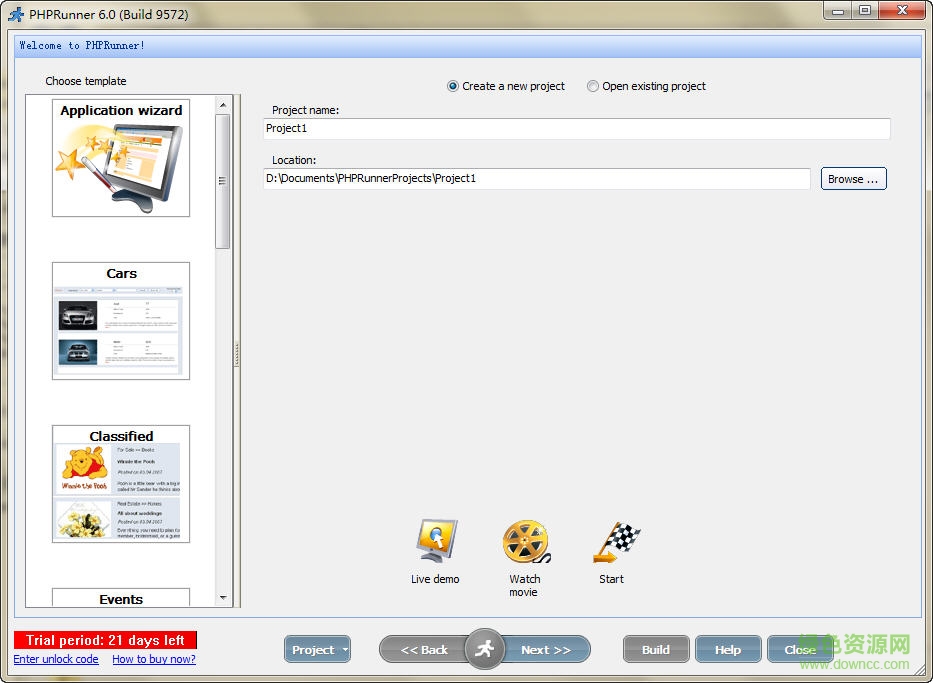
Task: Choose the Classified template thumbnail
Action: (121, 484)
